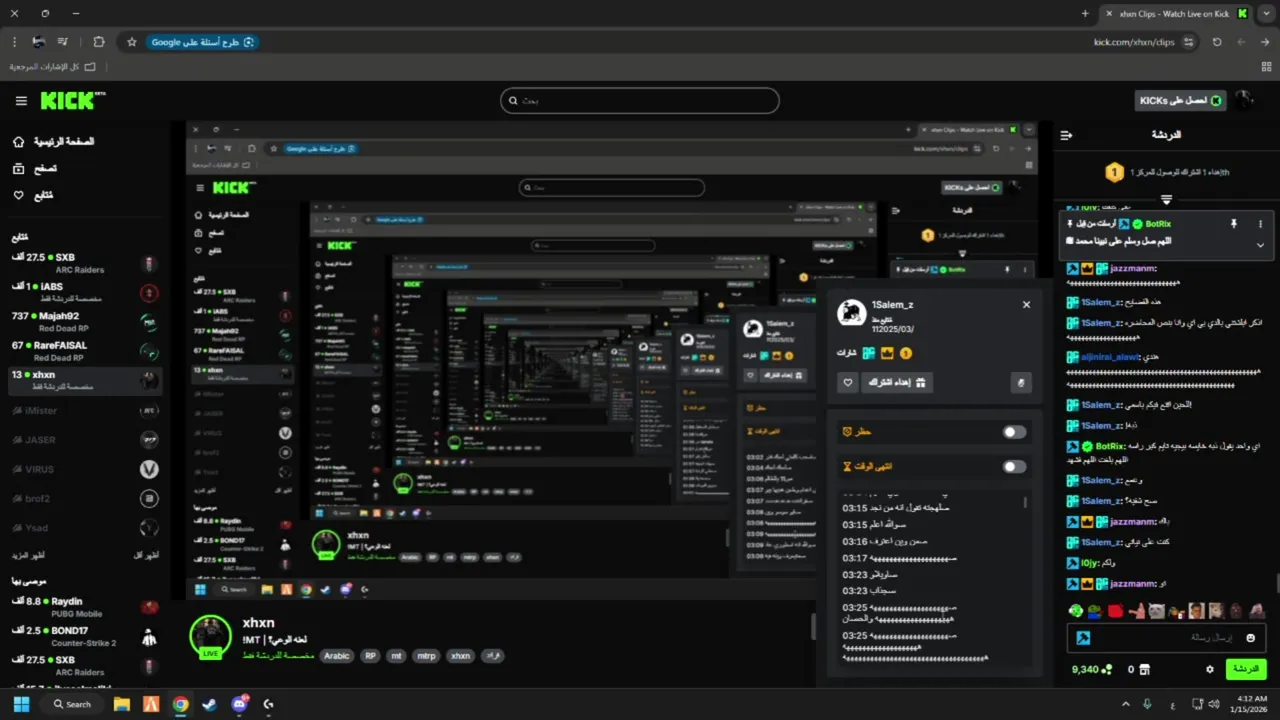The width and height of the screenshot is (1280, 720).
Task: Click the RP tag chip
Action: tap(370, 656)
